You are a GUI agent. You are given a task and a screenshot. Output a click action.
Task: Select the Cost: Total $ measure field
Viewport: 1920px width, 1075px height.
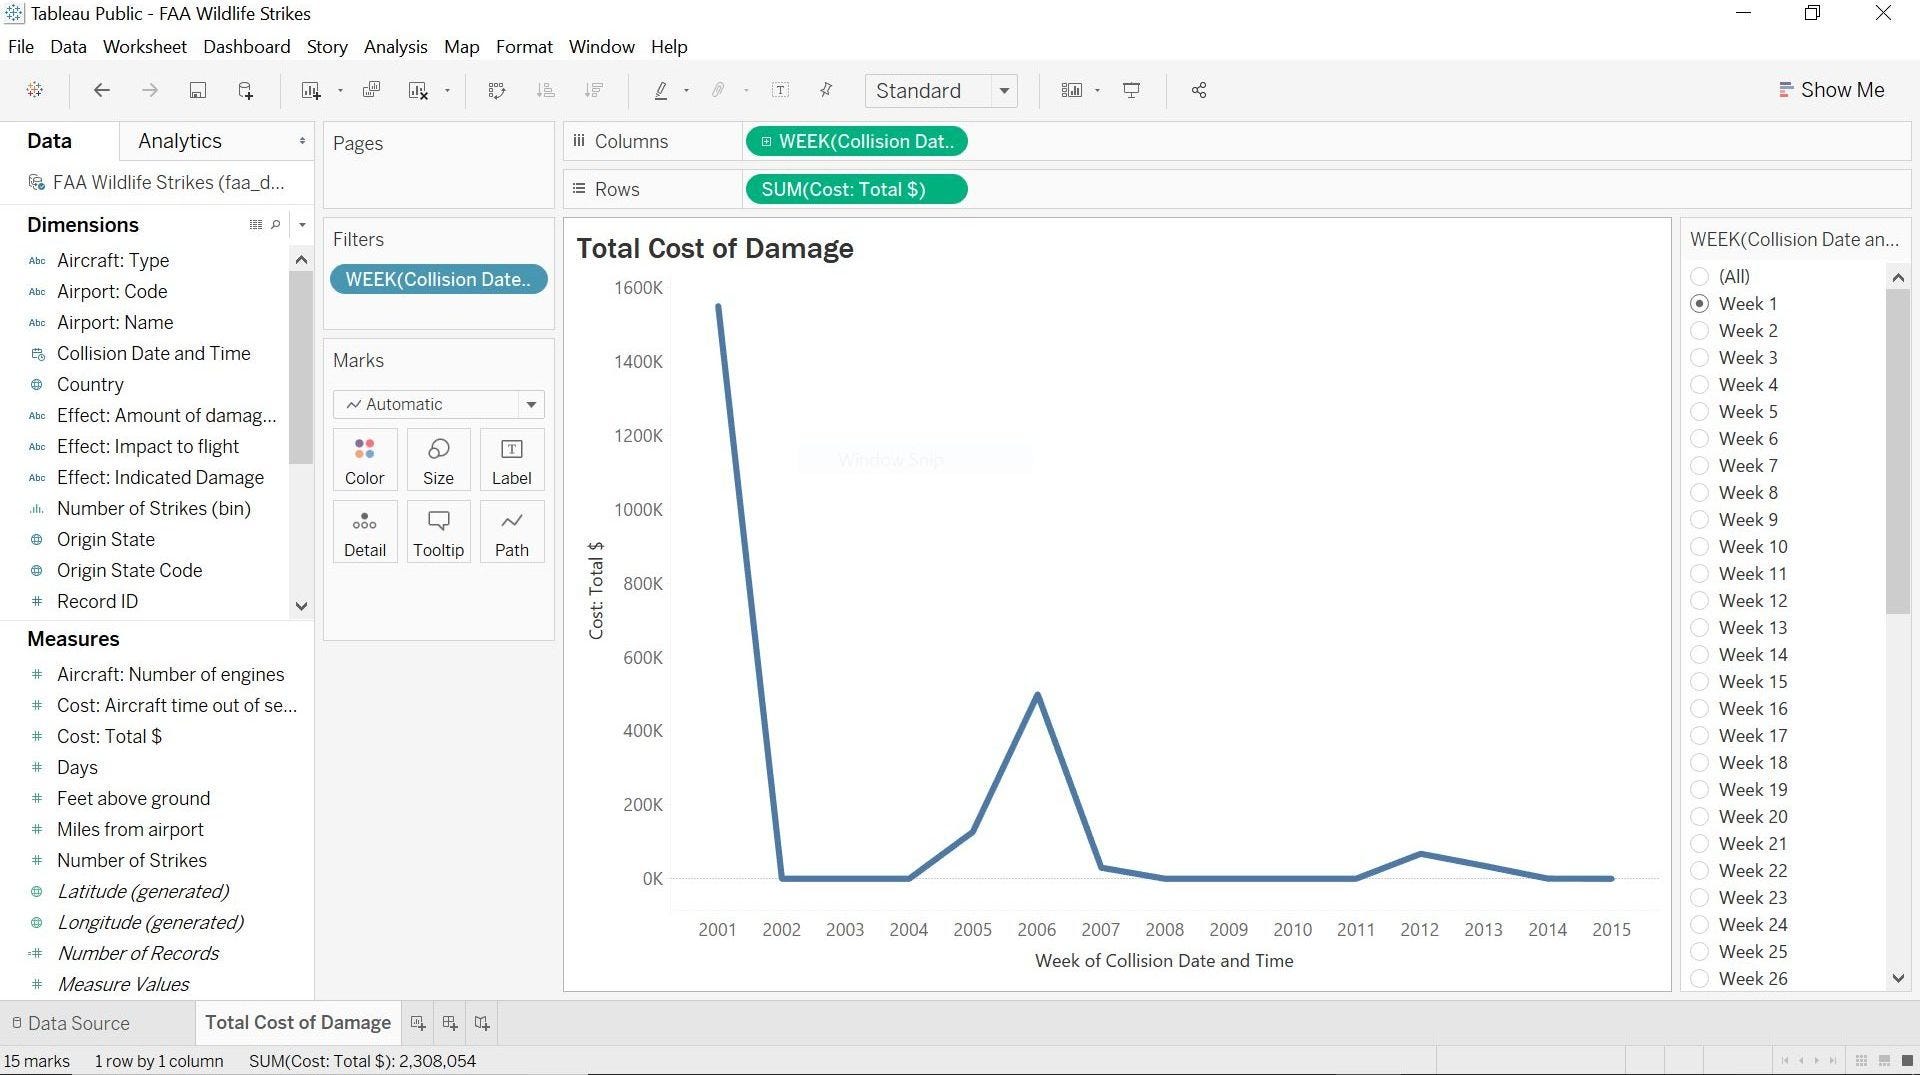point(109,736)
